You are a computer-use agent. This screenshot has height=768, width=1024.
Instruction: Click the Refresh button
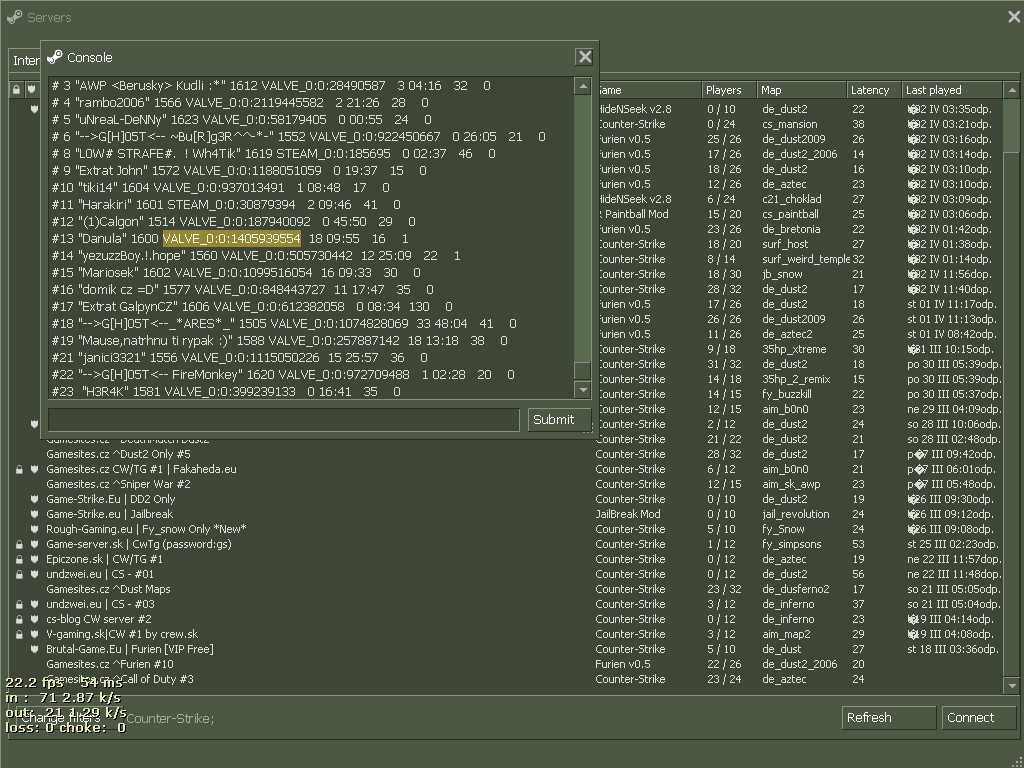pyautogui.click(x=889, y=717)
